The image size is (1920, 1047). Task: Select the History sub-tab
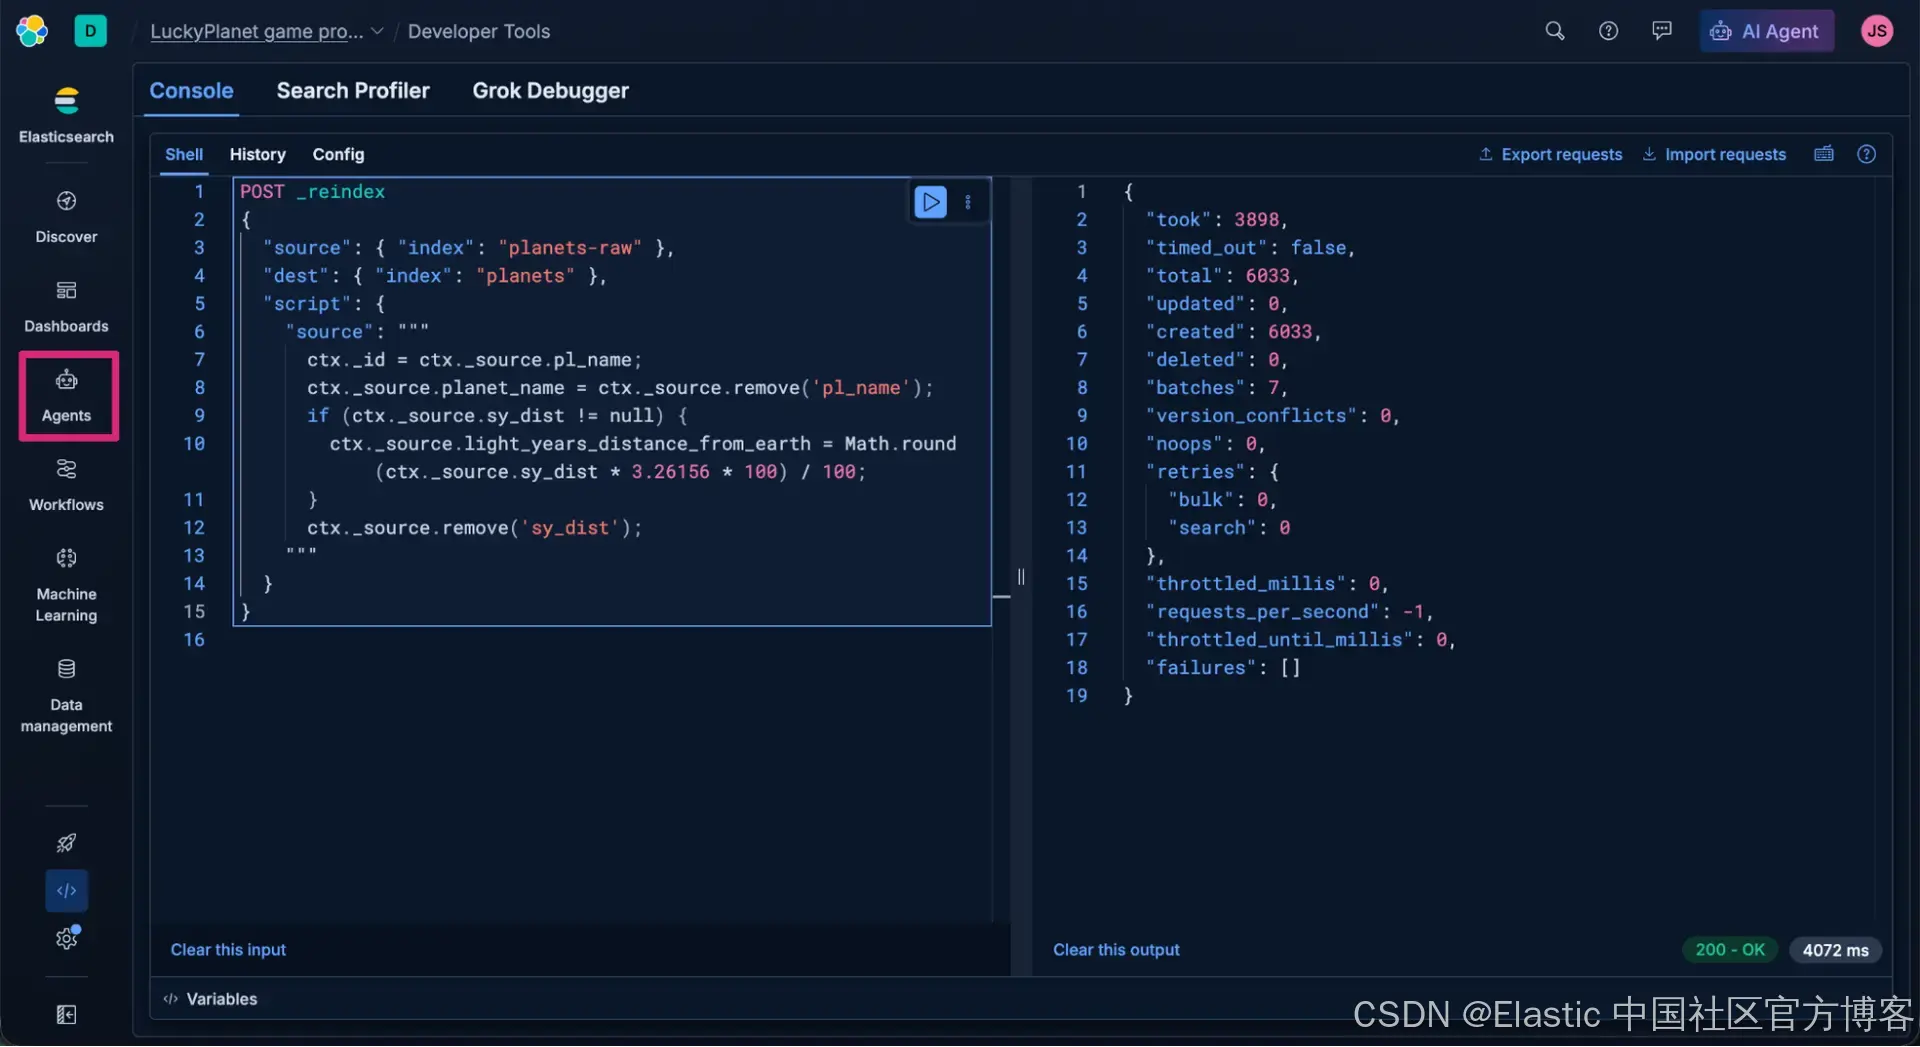257,155
